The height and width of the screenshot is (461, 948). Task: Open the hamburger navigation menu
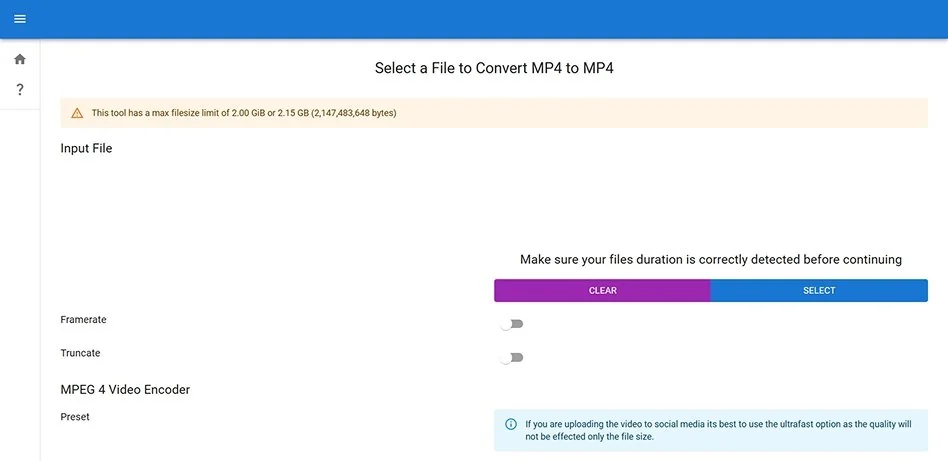[20, 19]
